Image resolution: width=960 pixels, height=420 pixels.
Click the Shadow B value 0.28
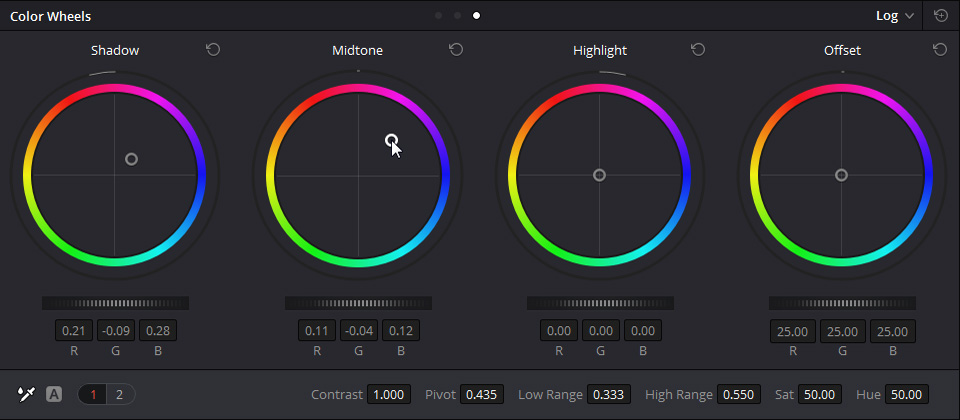coord(158,331)
